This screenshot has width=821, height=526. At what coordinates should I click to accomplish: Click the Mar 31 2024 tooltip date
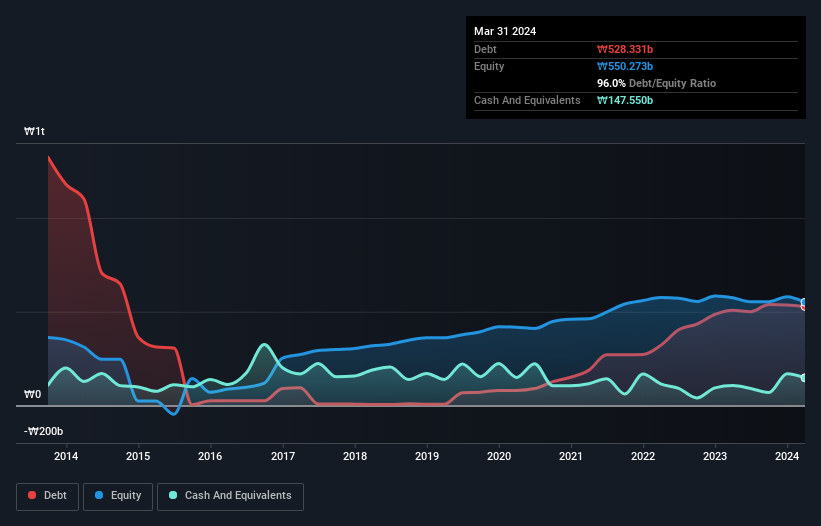click(505, 31)
